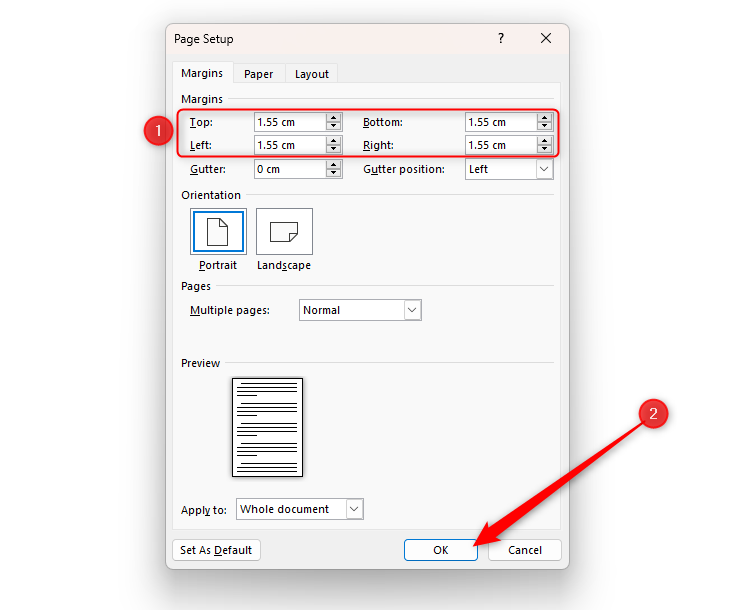
Task: Click the Cancel button
Action: point(525,550)
